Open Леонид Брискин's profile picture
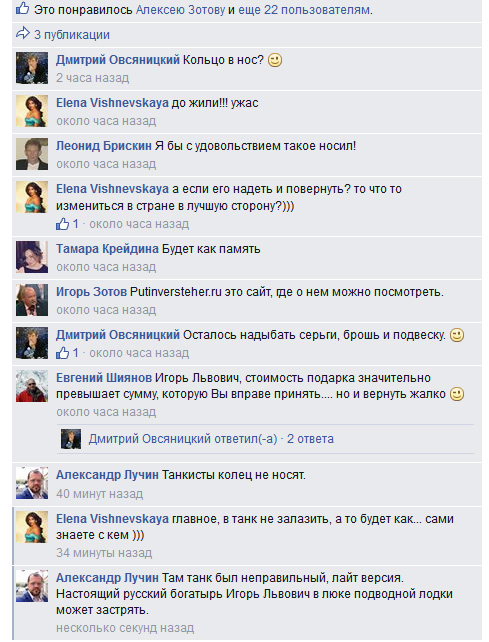This screenshot has height=642, width=489. click(32, 154)
